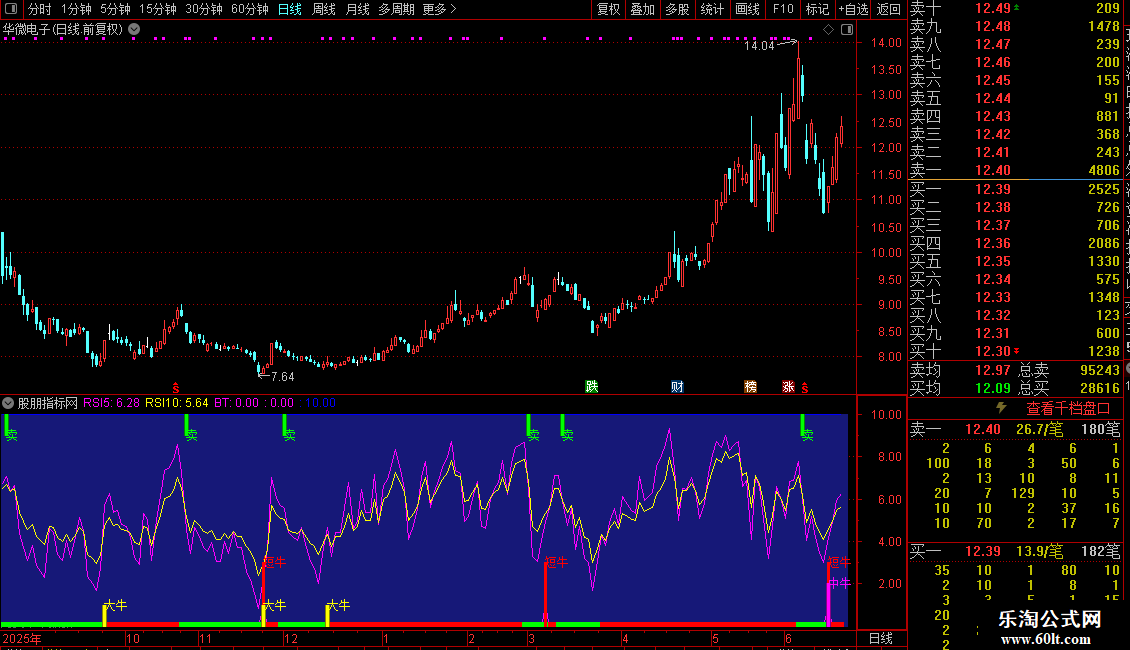Screen dimensions: 1130x650
Task: Select the 买十 12.30 order row
Action: tap(1015, 351)
